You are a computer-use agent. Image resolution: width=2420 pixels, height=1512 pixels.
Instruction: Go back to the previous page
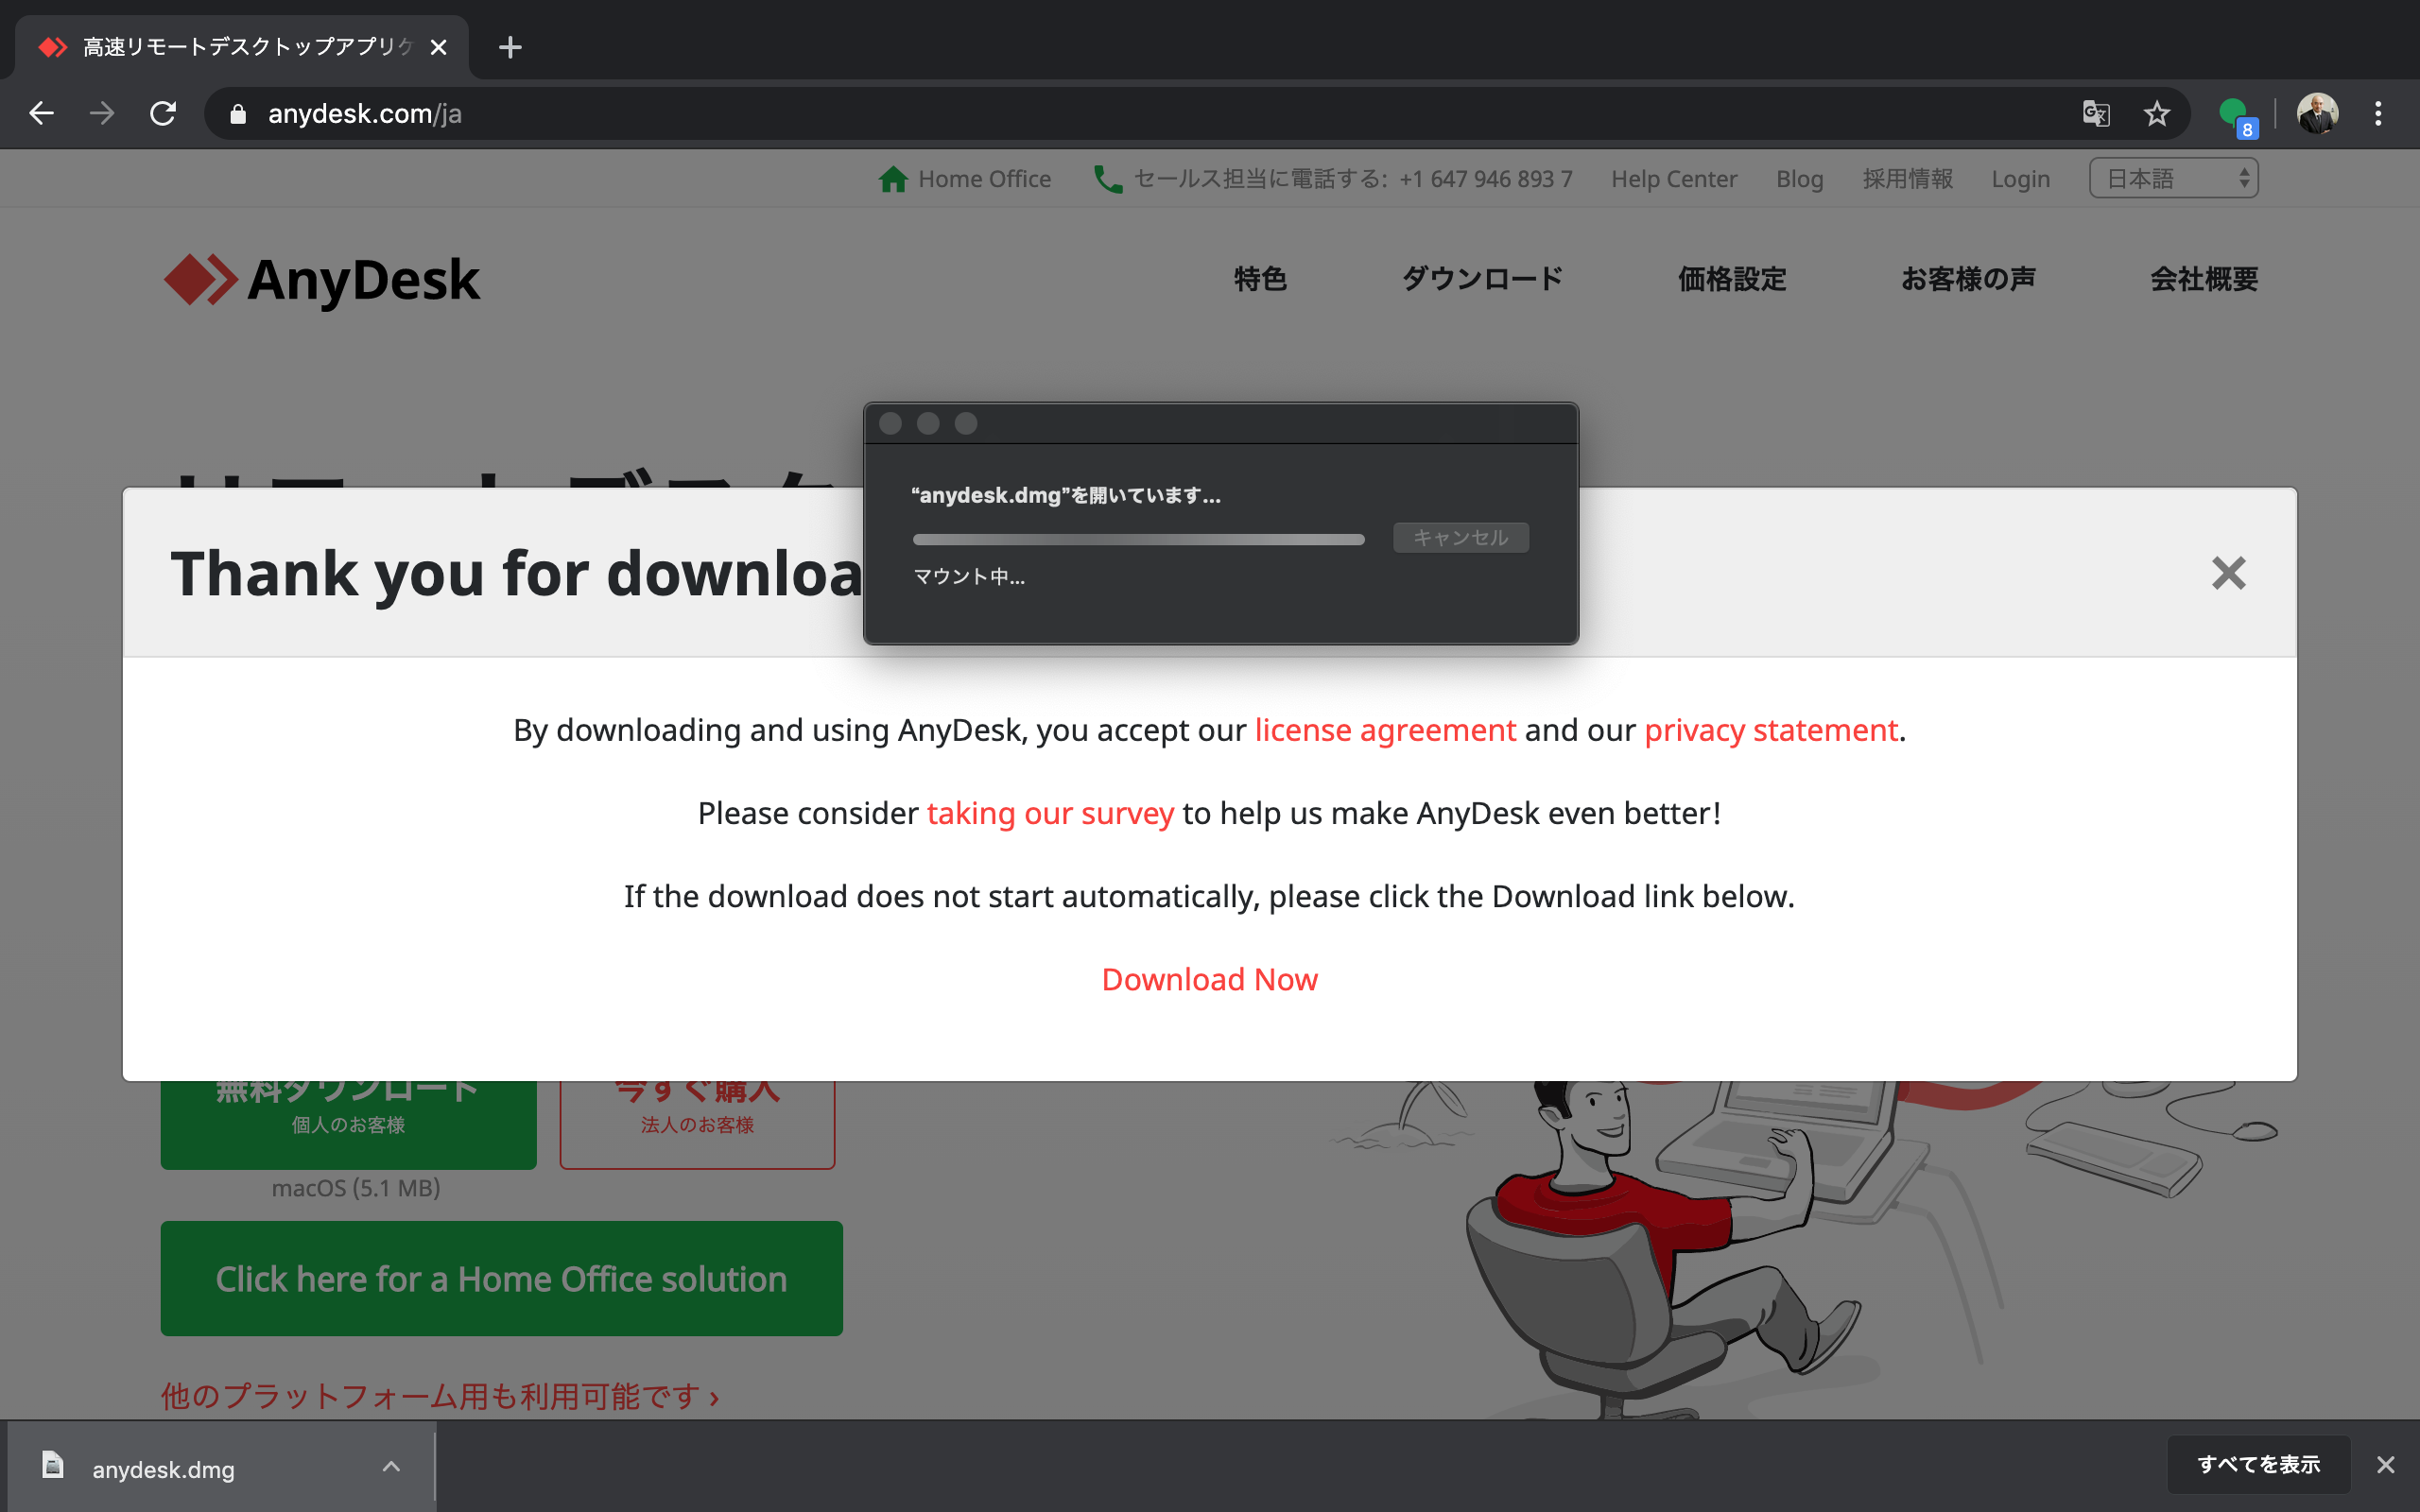pos(41,113)
